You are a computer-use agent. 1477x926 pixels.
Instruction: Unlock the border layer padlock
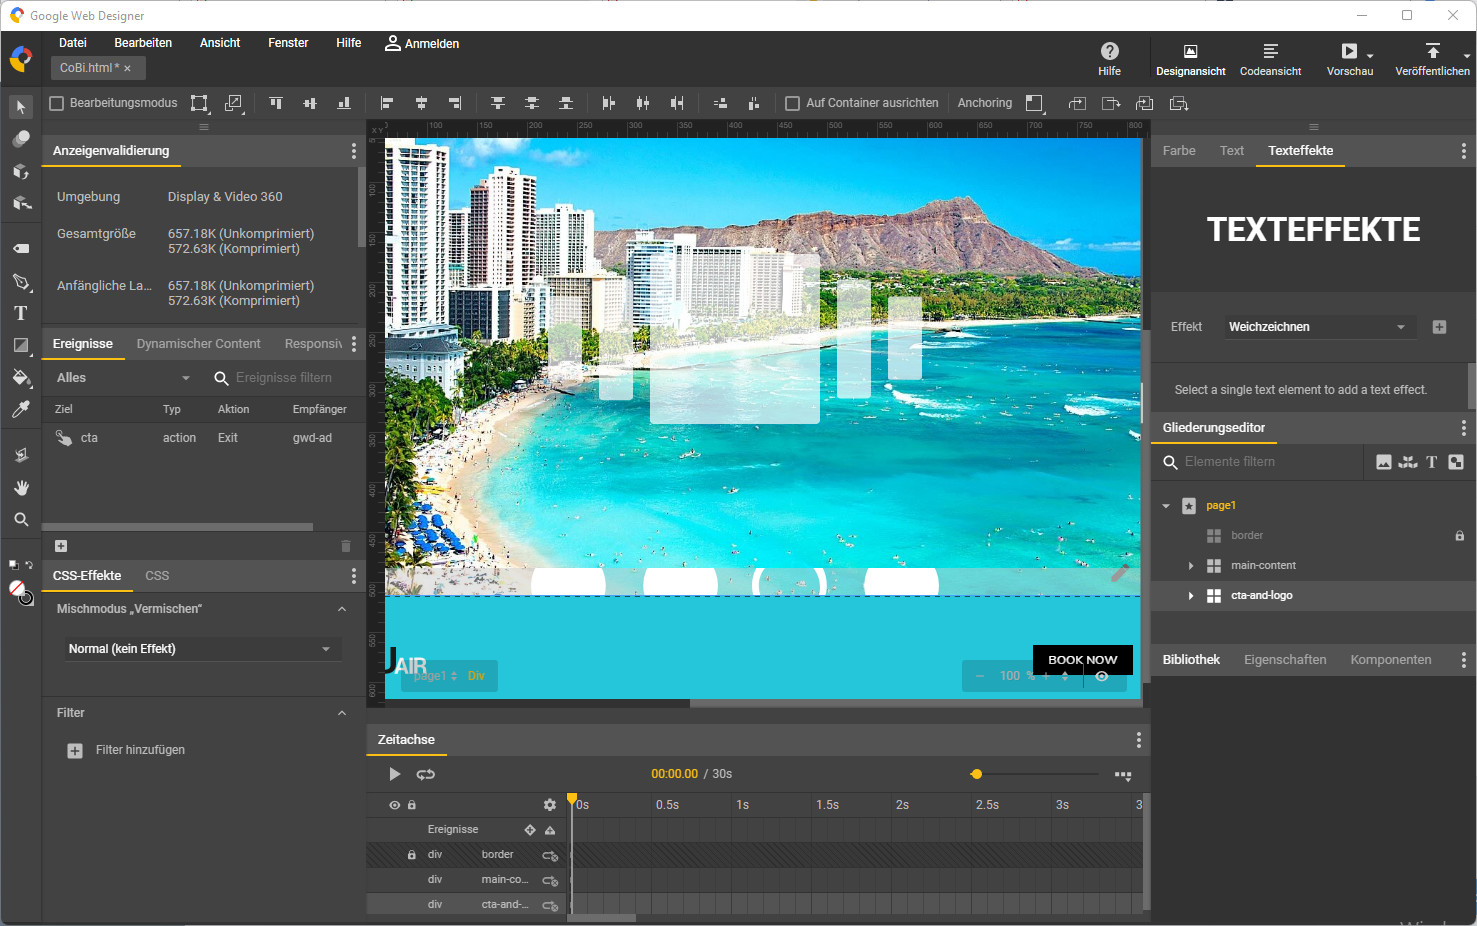[1460, 535]
